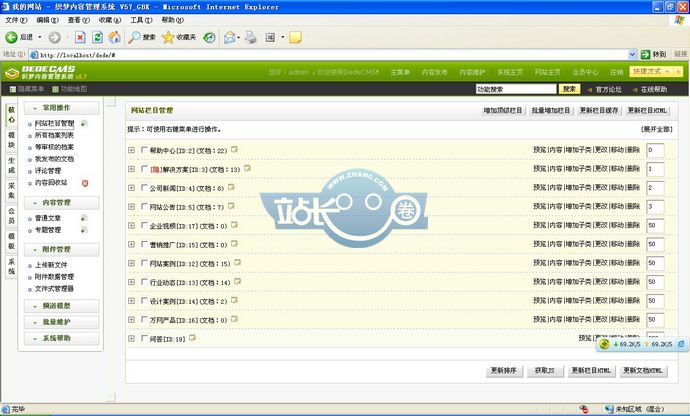This screenshot has width=690, height=416.
Task: Click the green Refresh icon in IE toolbar
Action: point(97,37)
